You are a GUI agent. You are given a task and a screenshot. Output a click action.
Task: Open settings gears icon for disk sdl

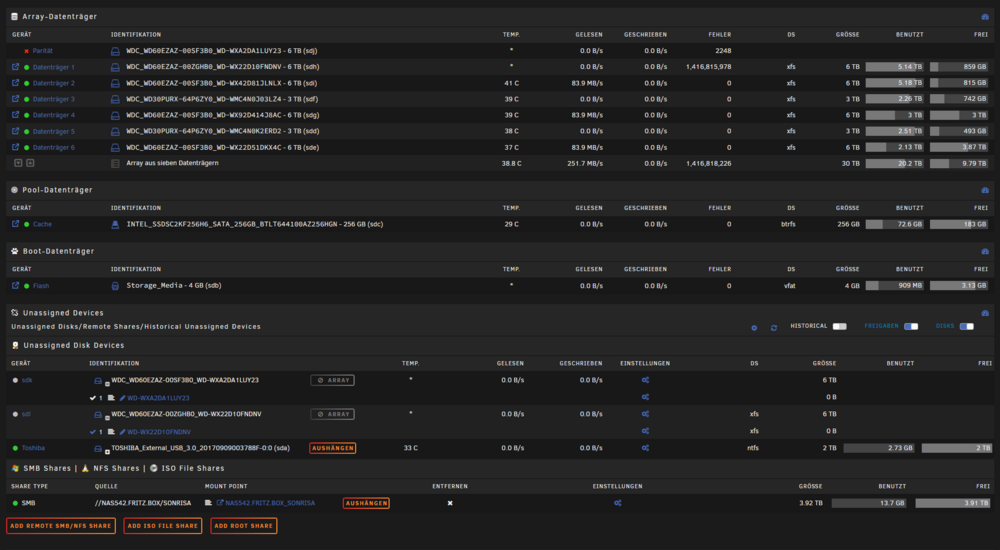coord(645,414)
